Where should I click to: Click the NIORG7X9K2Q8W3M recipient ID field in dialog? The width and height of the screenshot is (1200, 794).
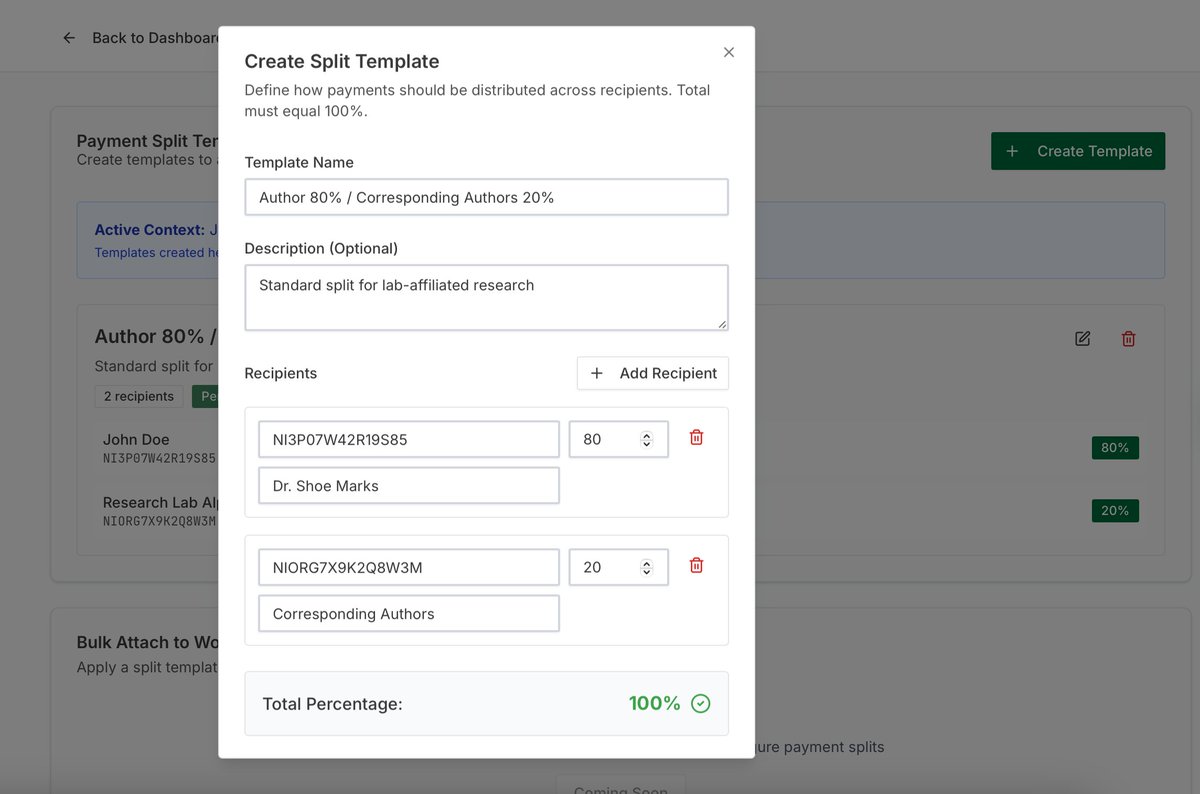[409, 567]
